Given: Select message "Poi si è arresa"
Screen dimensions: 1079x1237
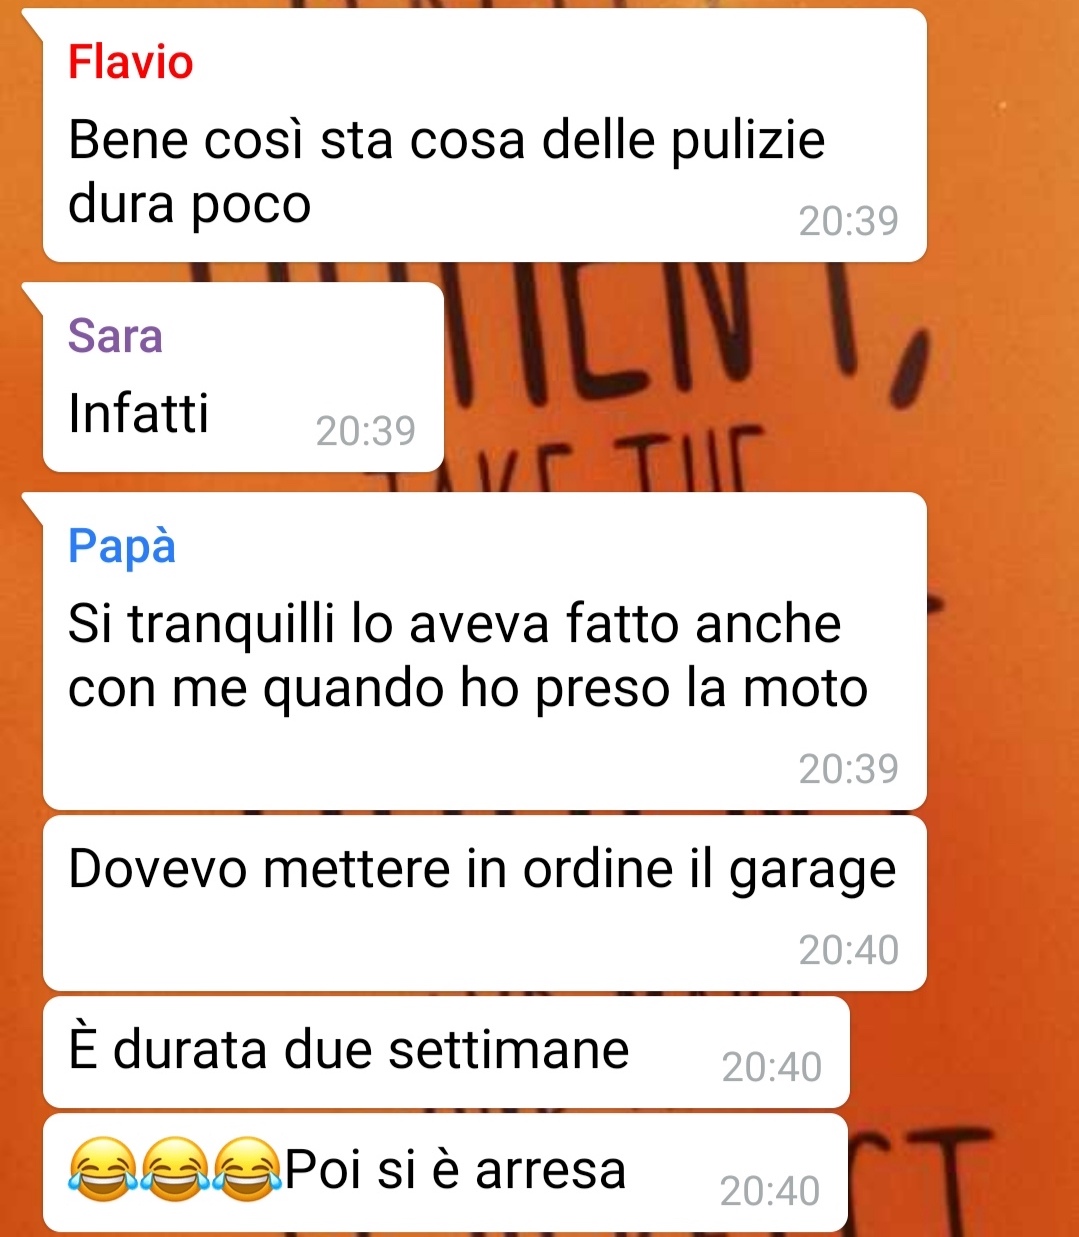Looking at the screenshot, I should coord(445,1173).
